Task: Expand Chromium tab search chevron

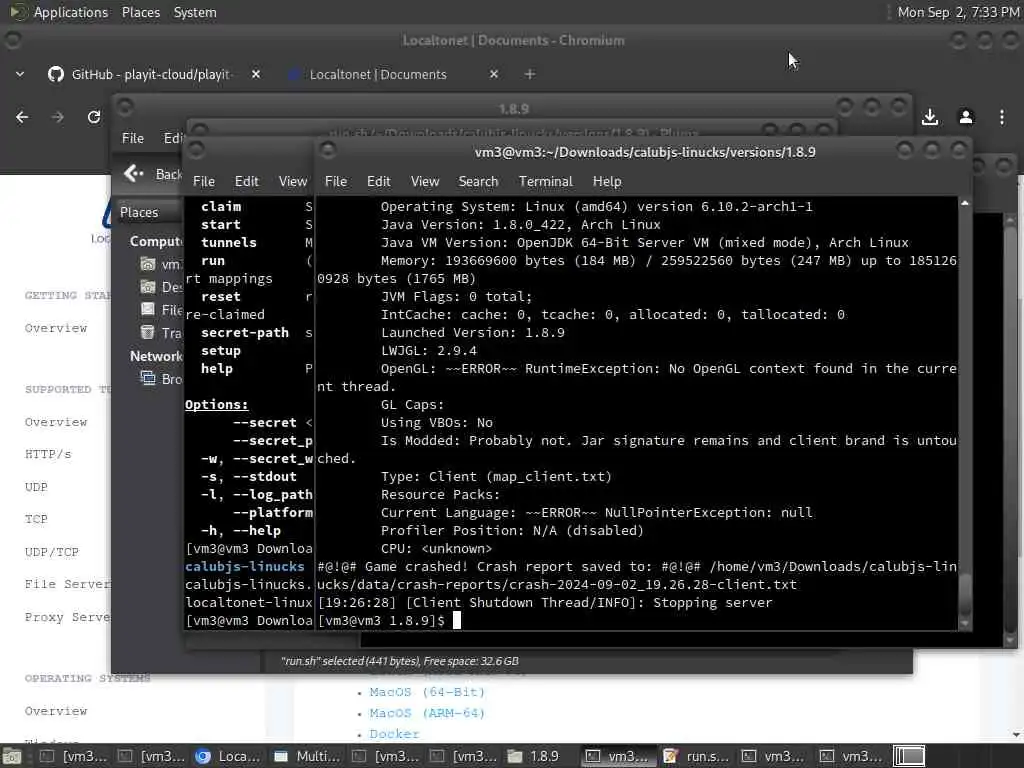Action: [20, 74]
